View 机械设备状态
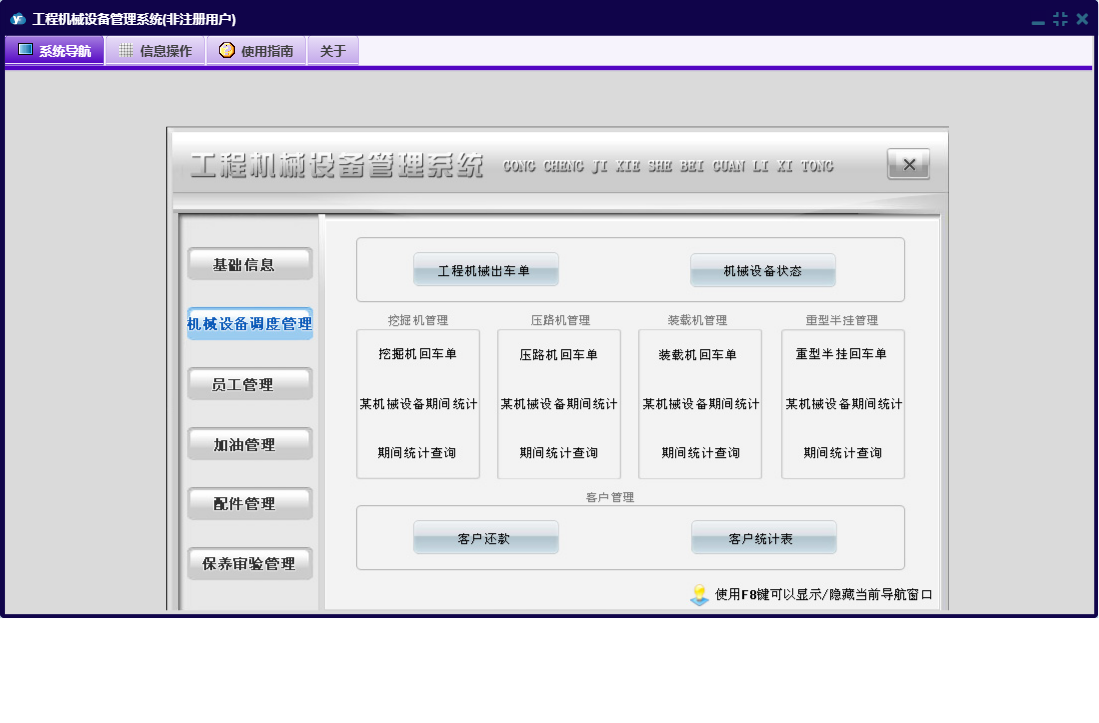Screen dimensions: 1099x723 coord(763,270)
